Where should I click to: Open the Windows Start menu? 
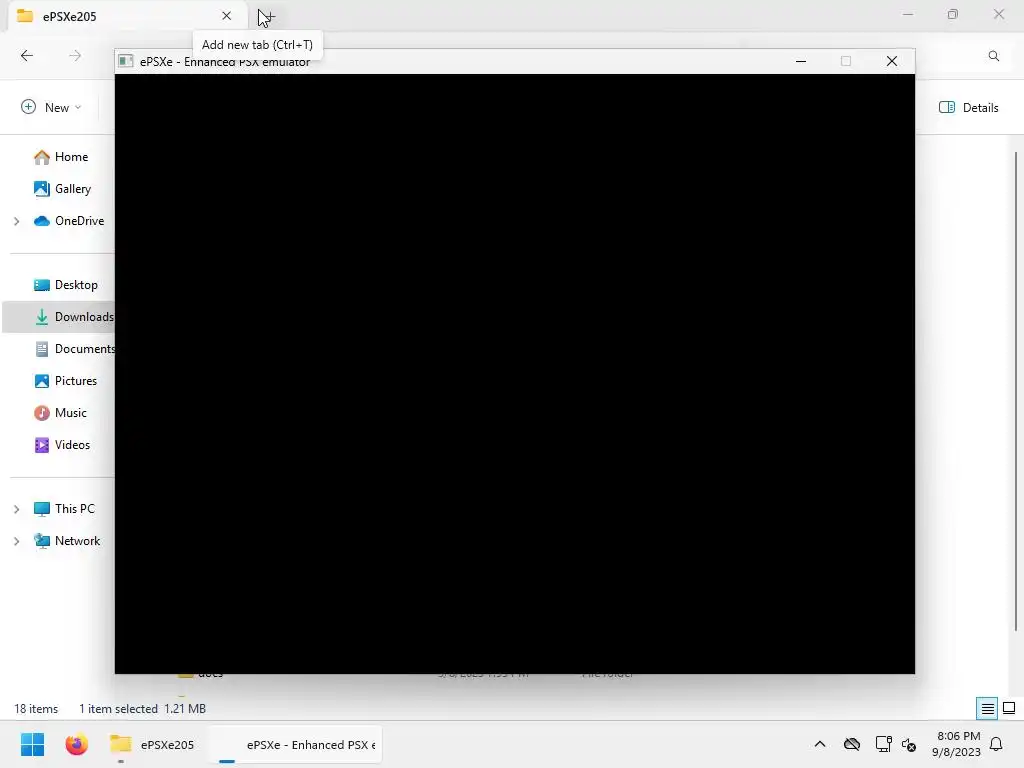tap(33, 744)
